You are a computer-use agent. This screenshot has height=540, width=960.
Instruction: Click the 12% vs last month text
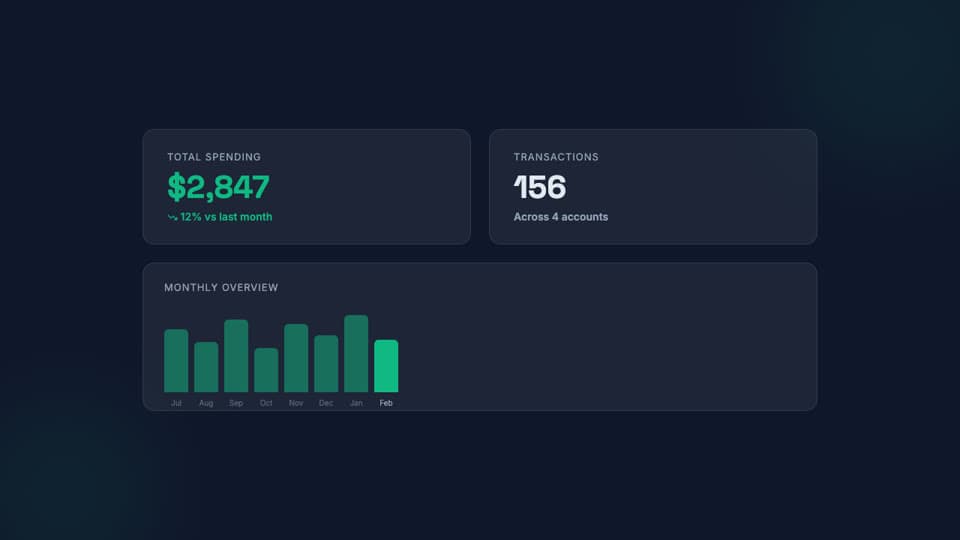coord(226,217)
